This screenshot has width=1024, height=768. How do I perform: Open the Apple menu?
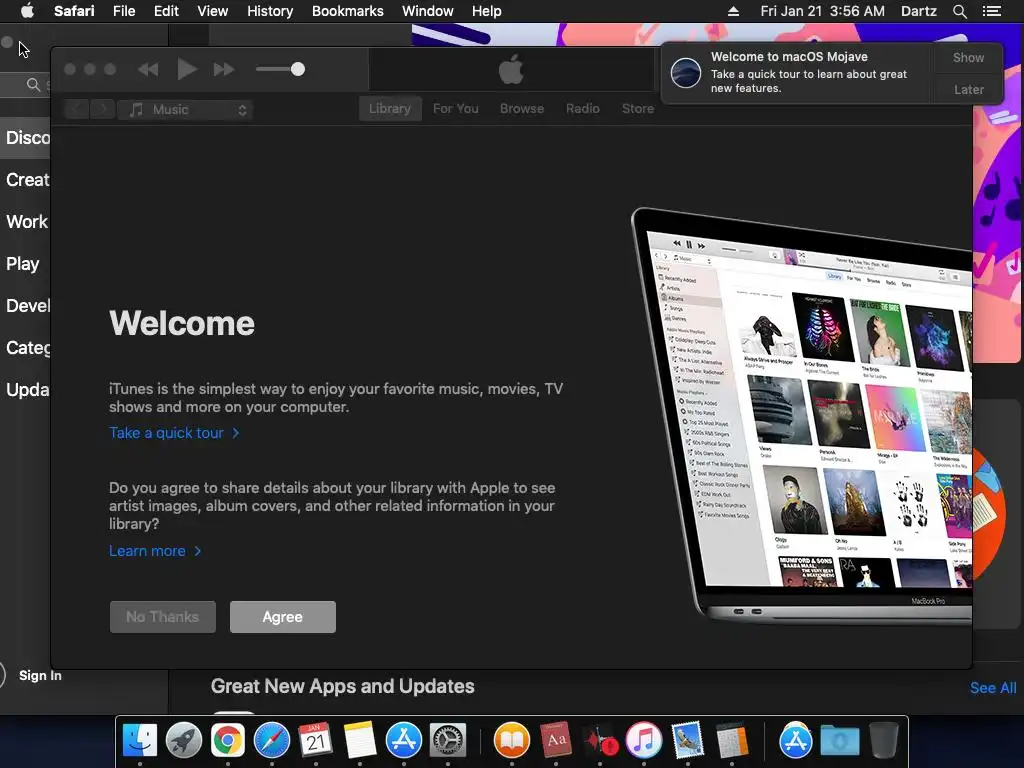coord(27,11)
